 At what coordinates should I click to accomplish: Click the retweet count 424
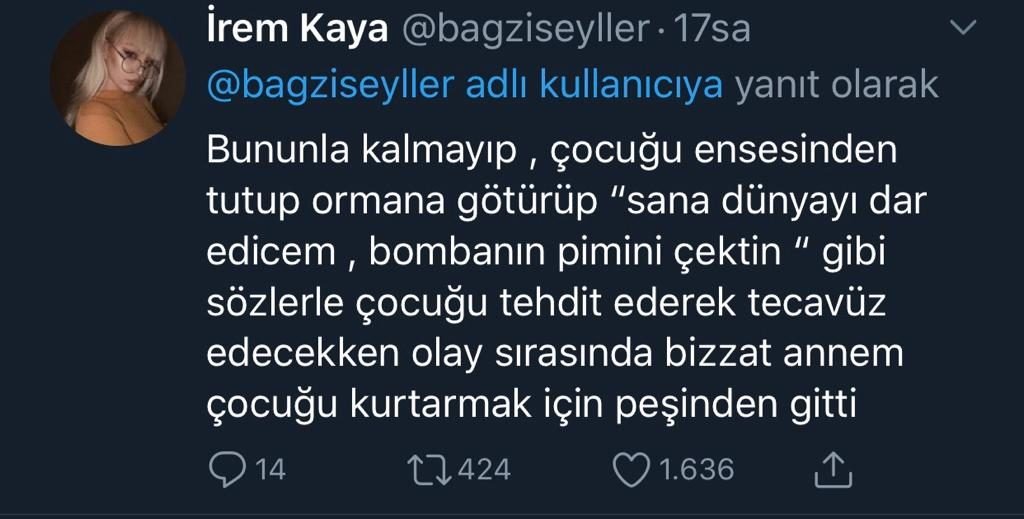485,469
